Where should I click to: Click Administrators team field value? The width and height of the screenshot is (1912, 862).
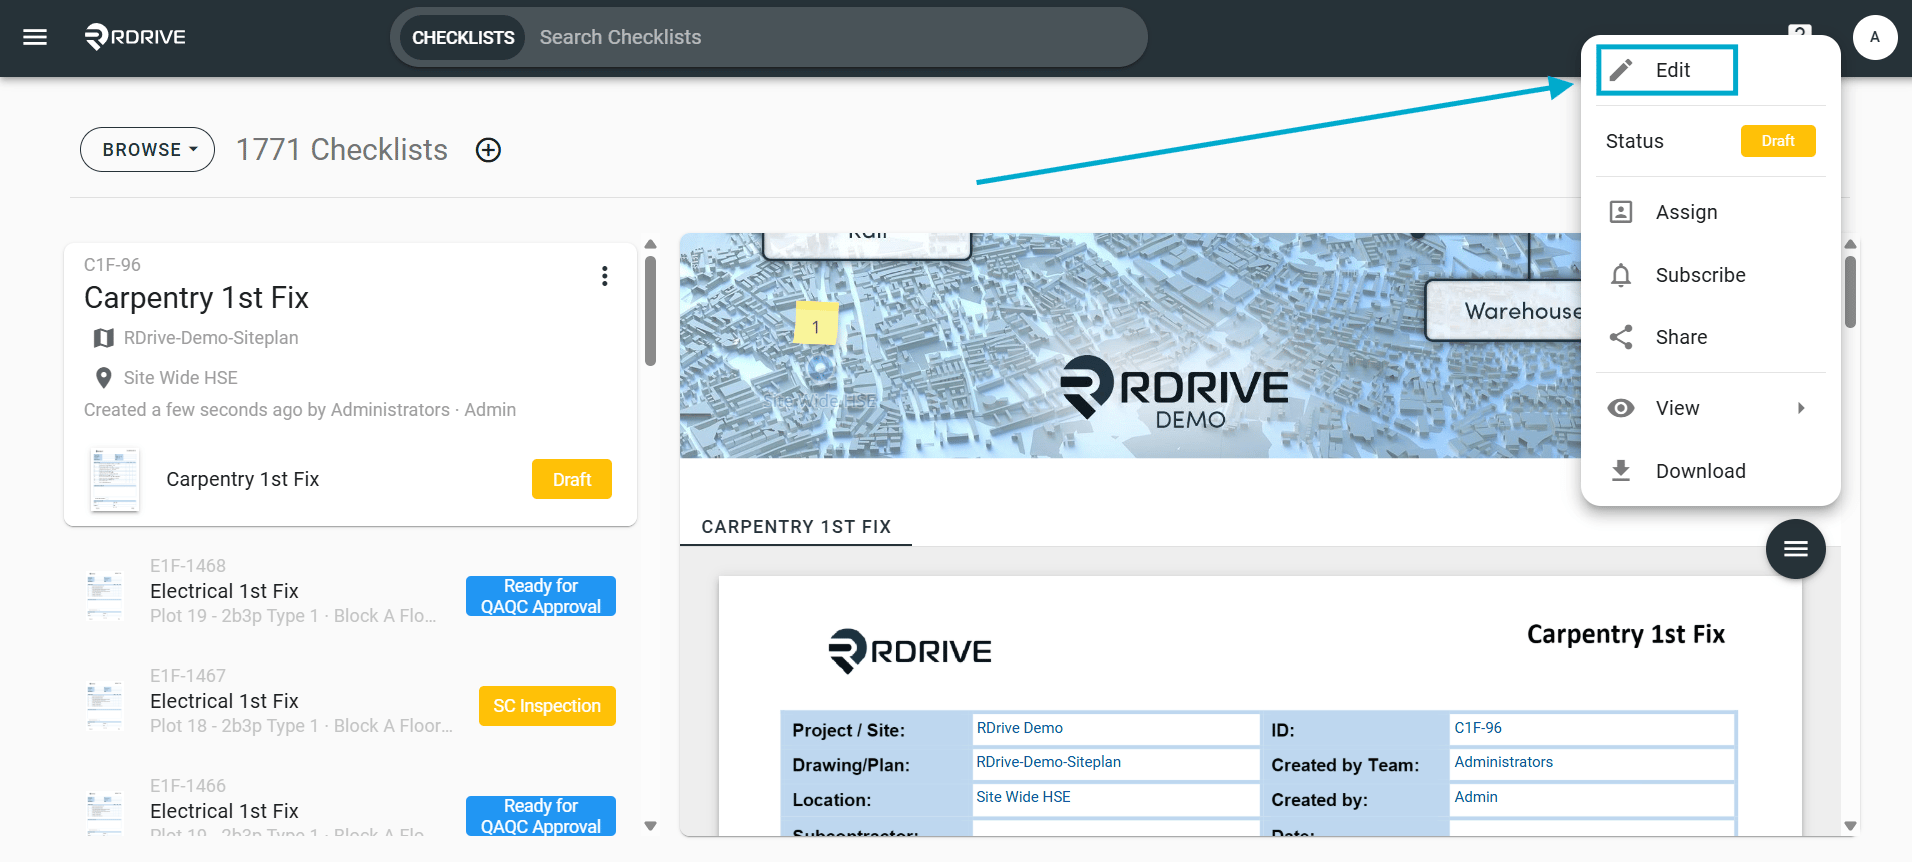pyautogui.click(x=1591, y=763)
